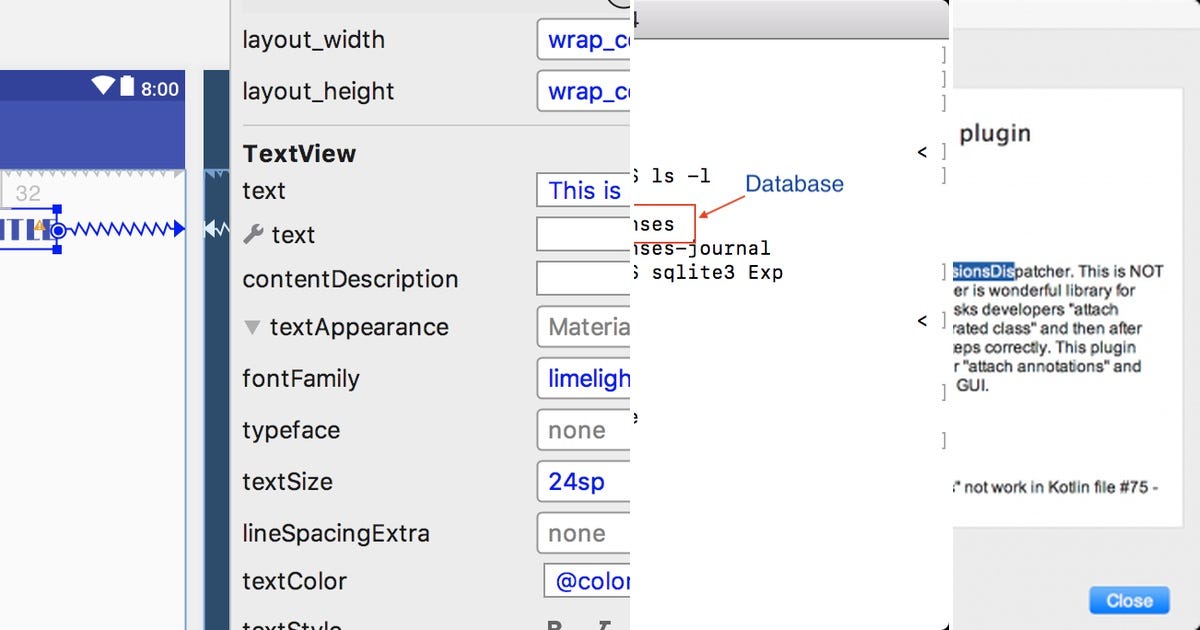Open the typeface none dropdown
This screenshot has height=630, width=1200.
(x=585, y=431)
